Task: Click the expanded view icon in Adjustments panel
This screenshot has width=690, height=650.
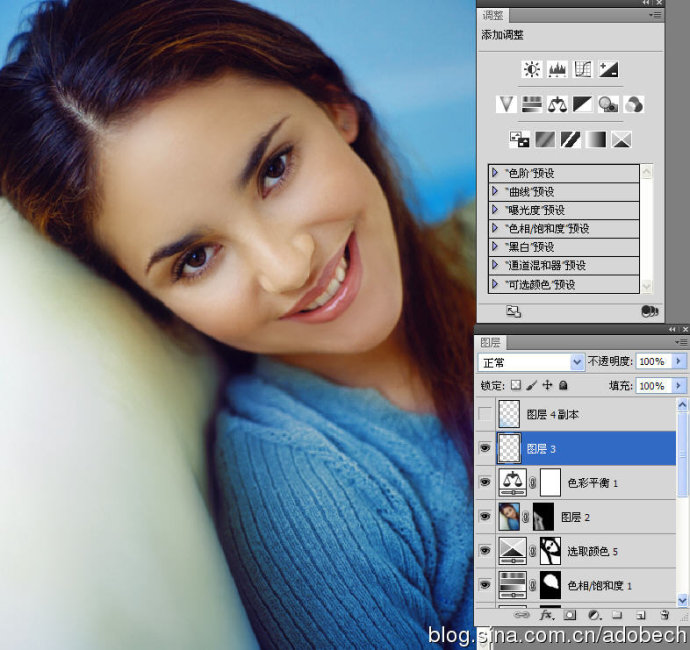Action: tap(514, 312)
